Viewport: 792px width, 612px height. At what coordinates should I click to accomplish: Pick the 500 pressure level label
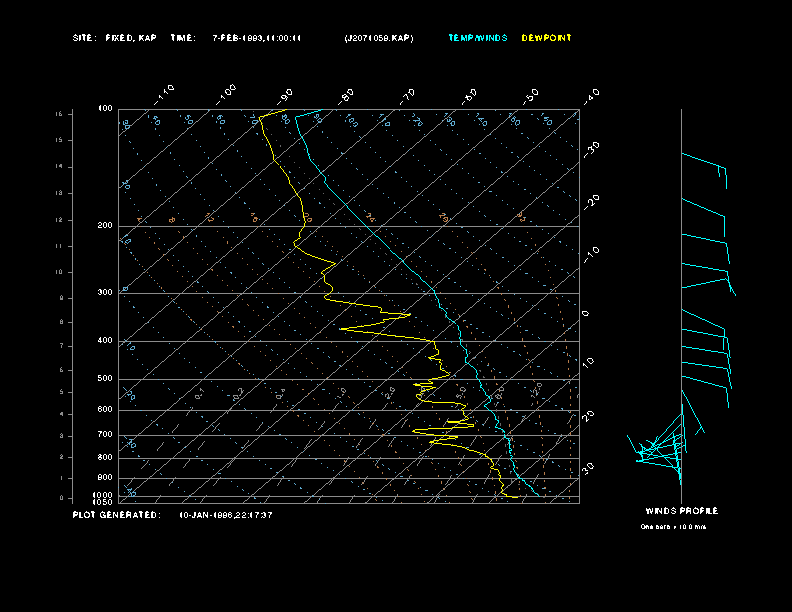105,379
